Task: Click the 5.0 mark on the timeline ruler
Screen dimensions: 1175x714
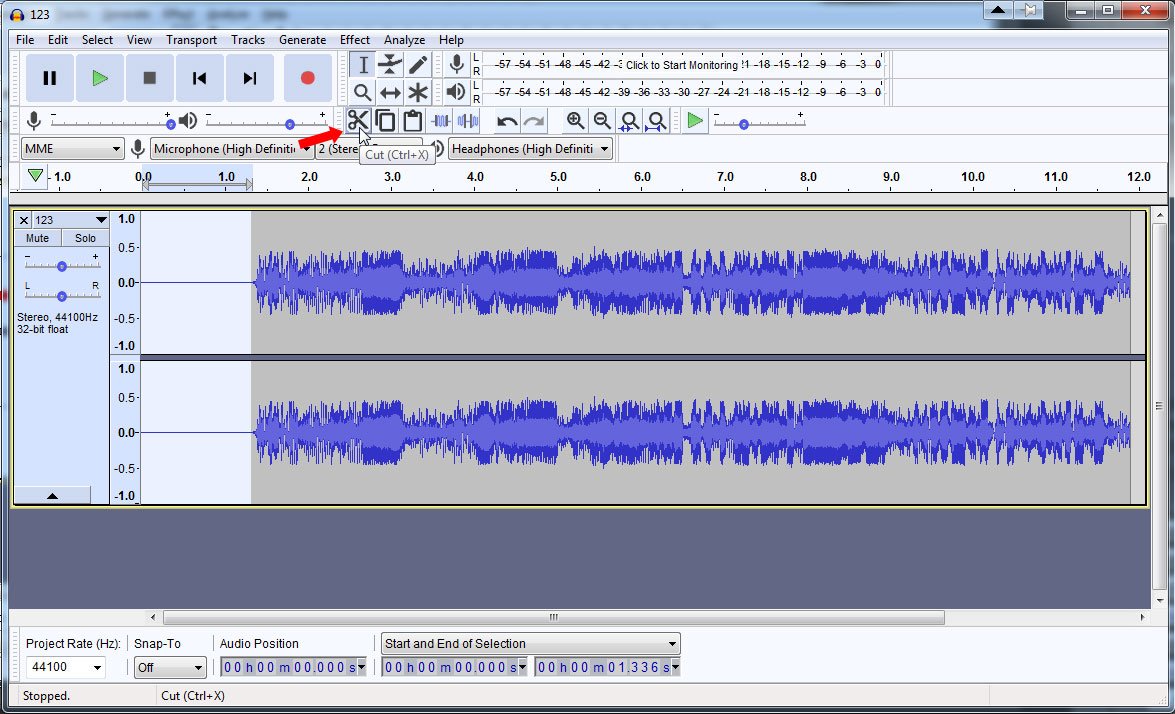Action: pos(558,177)
